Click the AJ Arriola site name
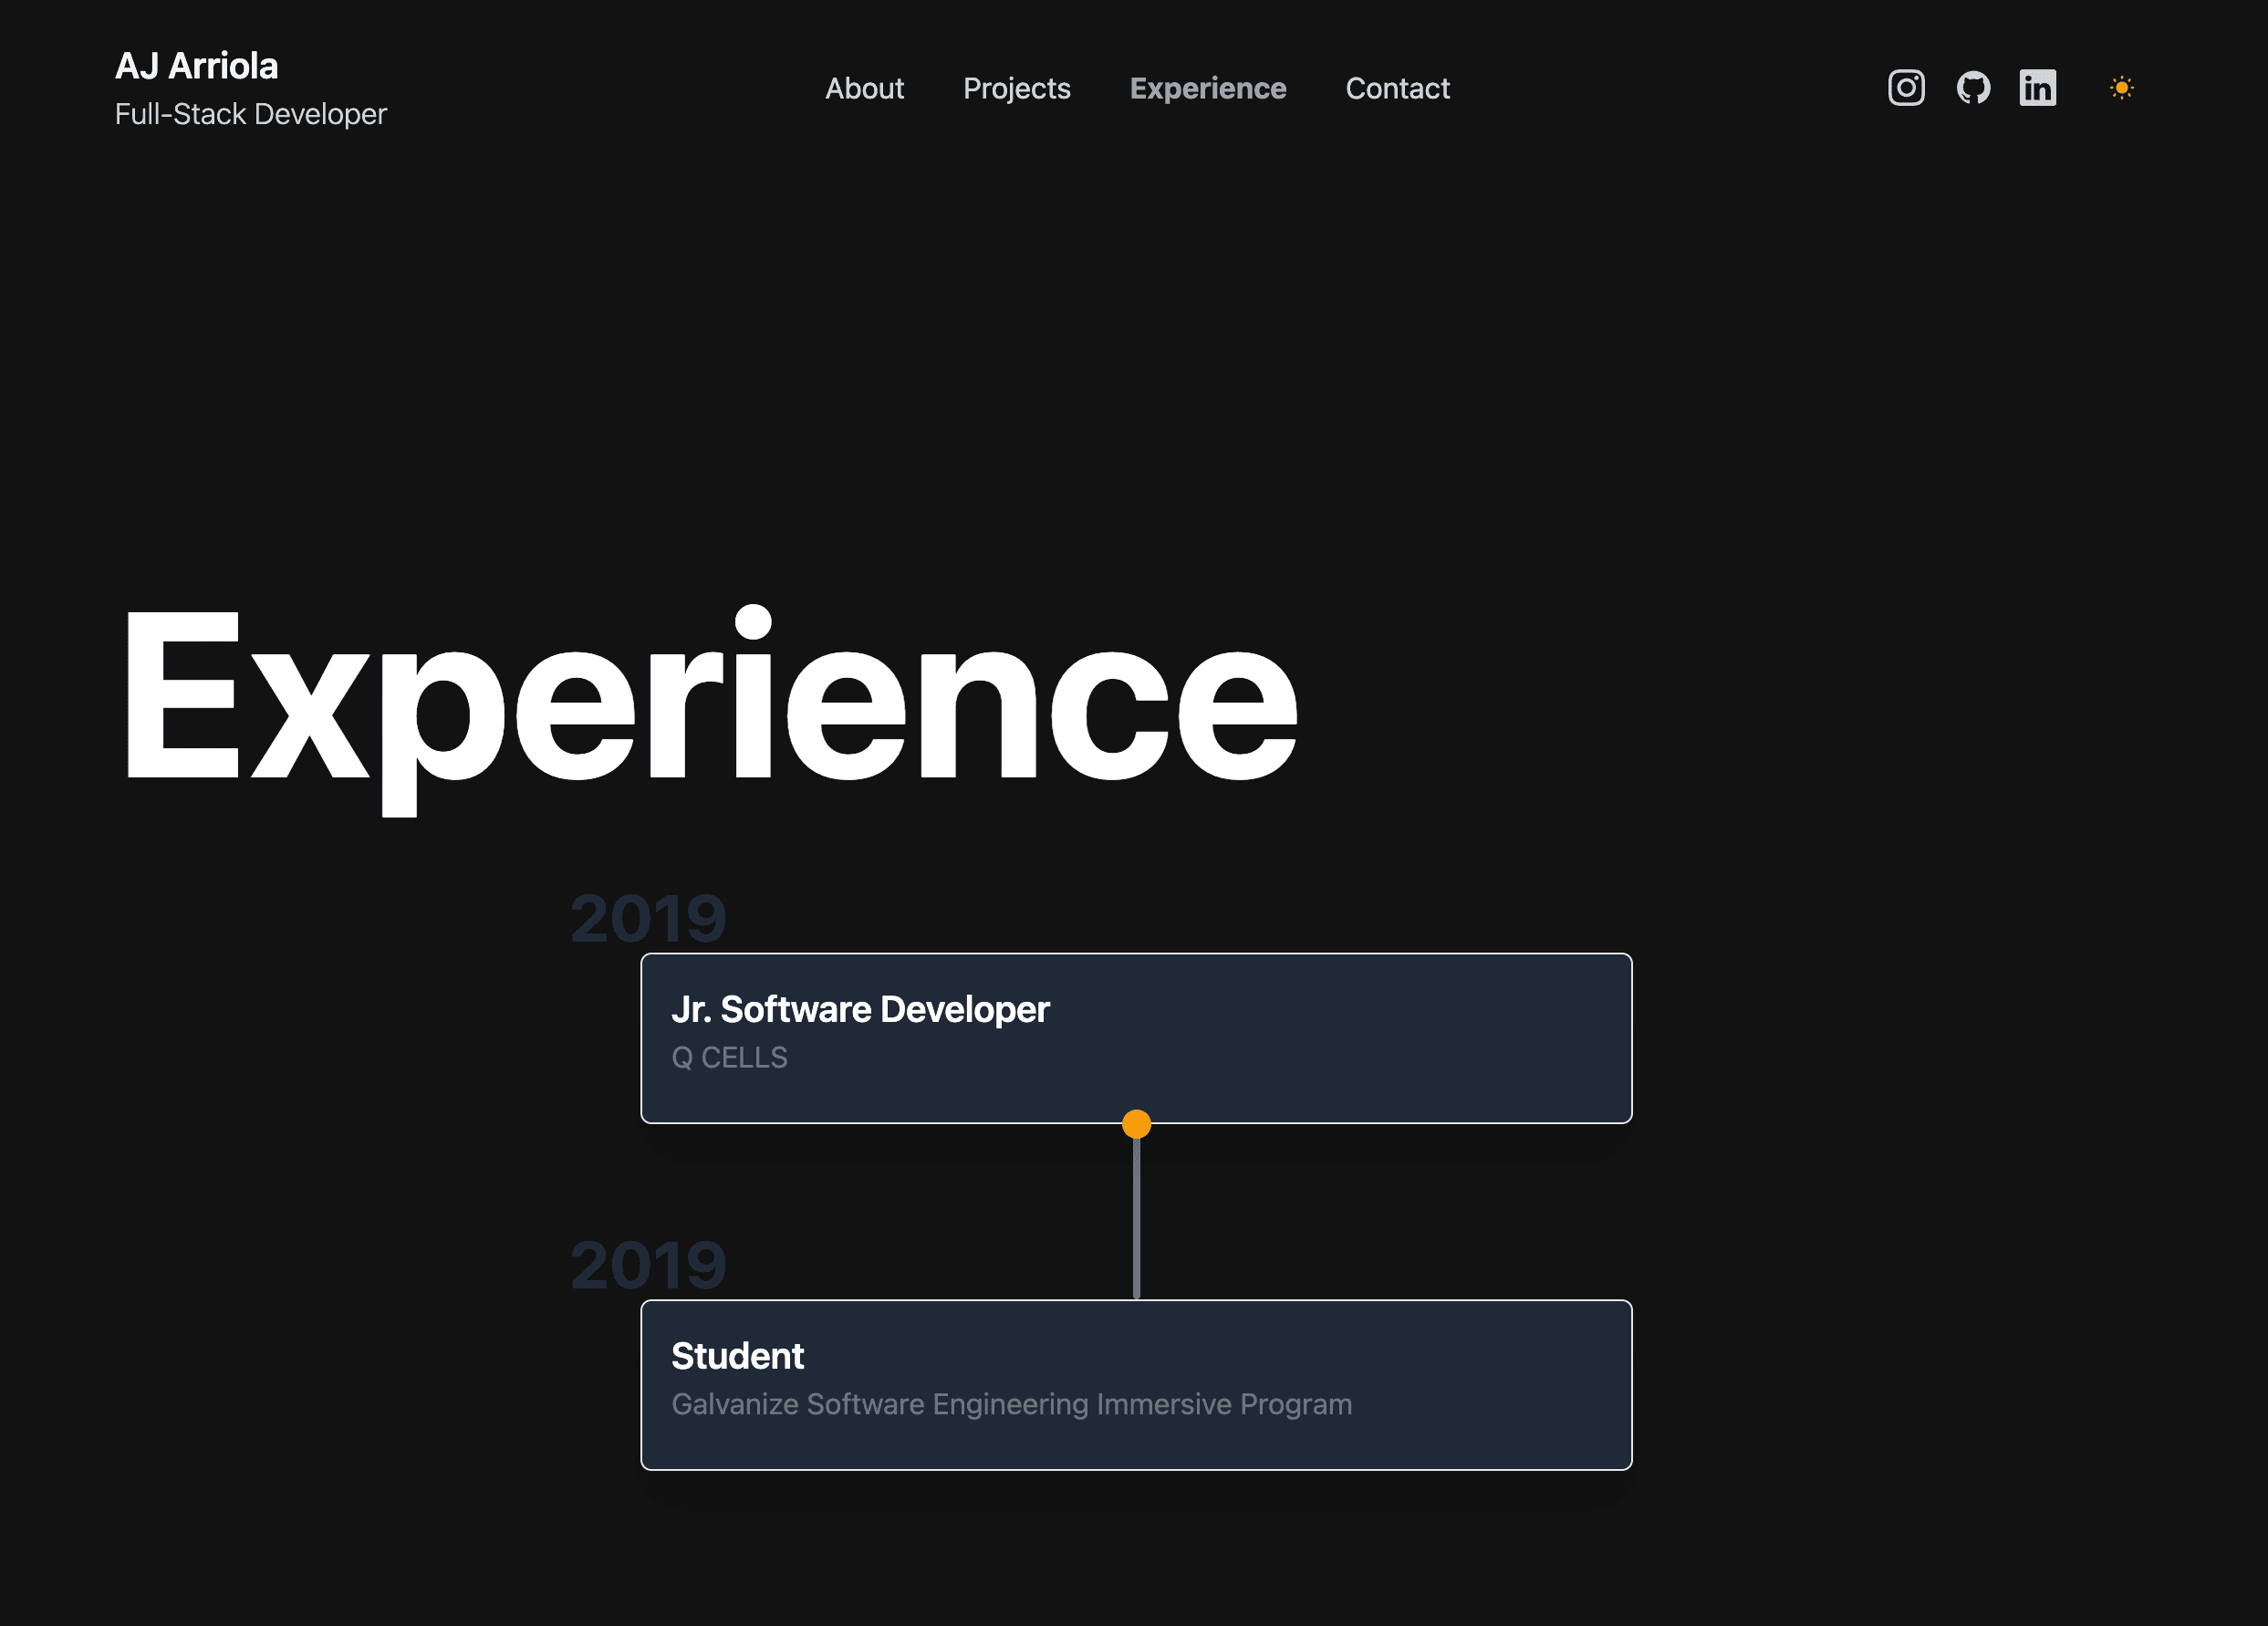The width and height of the screenshot is (2268, 1626). [196, 66]
